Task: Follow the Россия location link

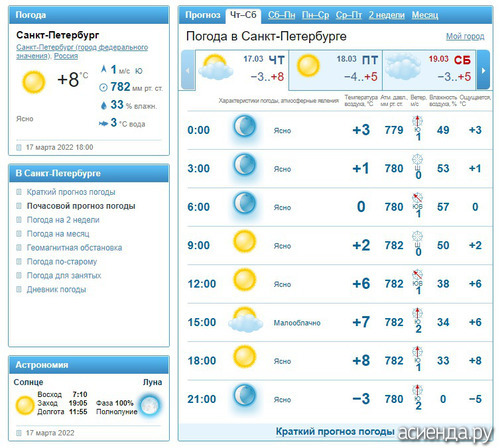Action: point(66,56)
